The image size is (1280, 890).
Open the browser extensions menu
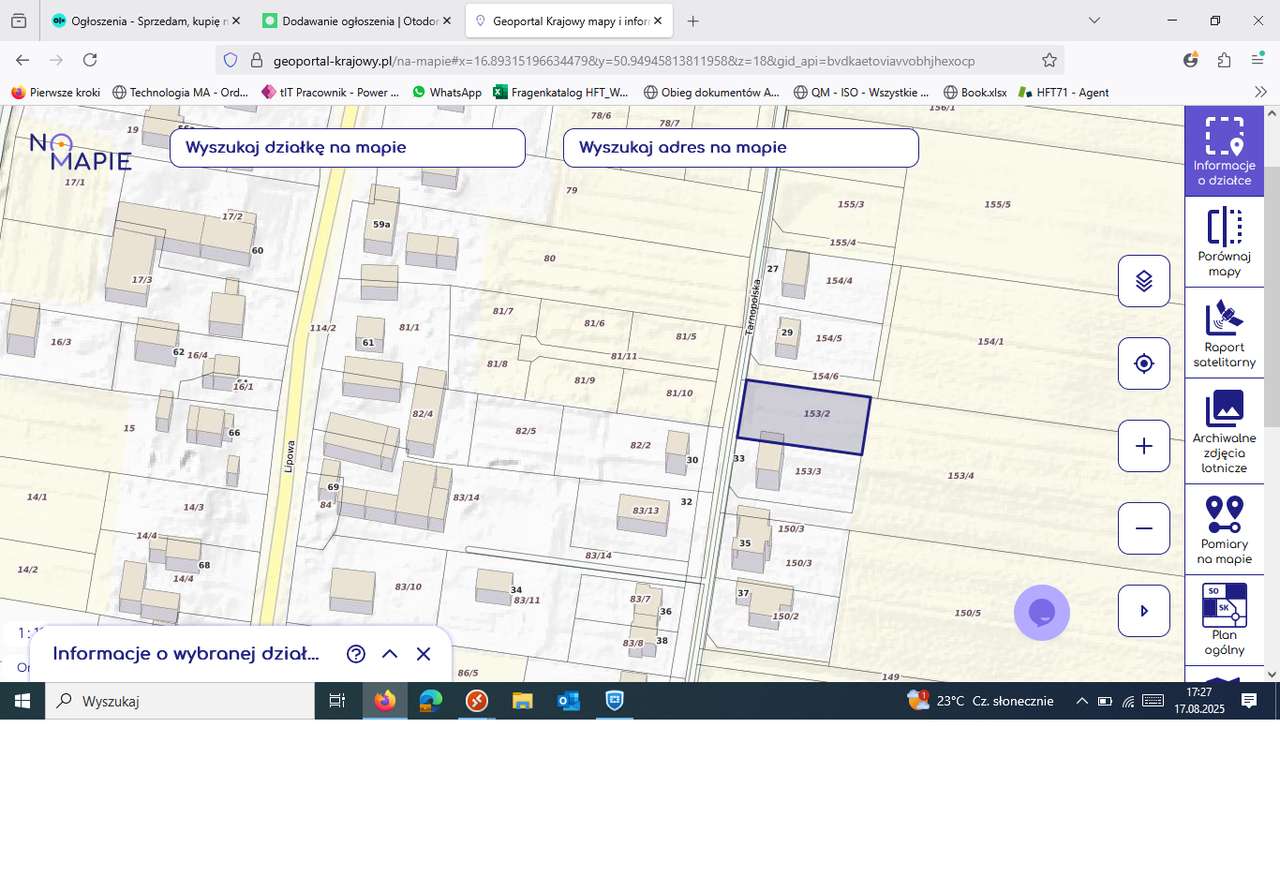coord(1224,60)
